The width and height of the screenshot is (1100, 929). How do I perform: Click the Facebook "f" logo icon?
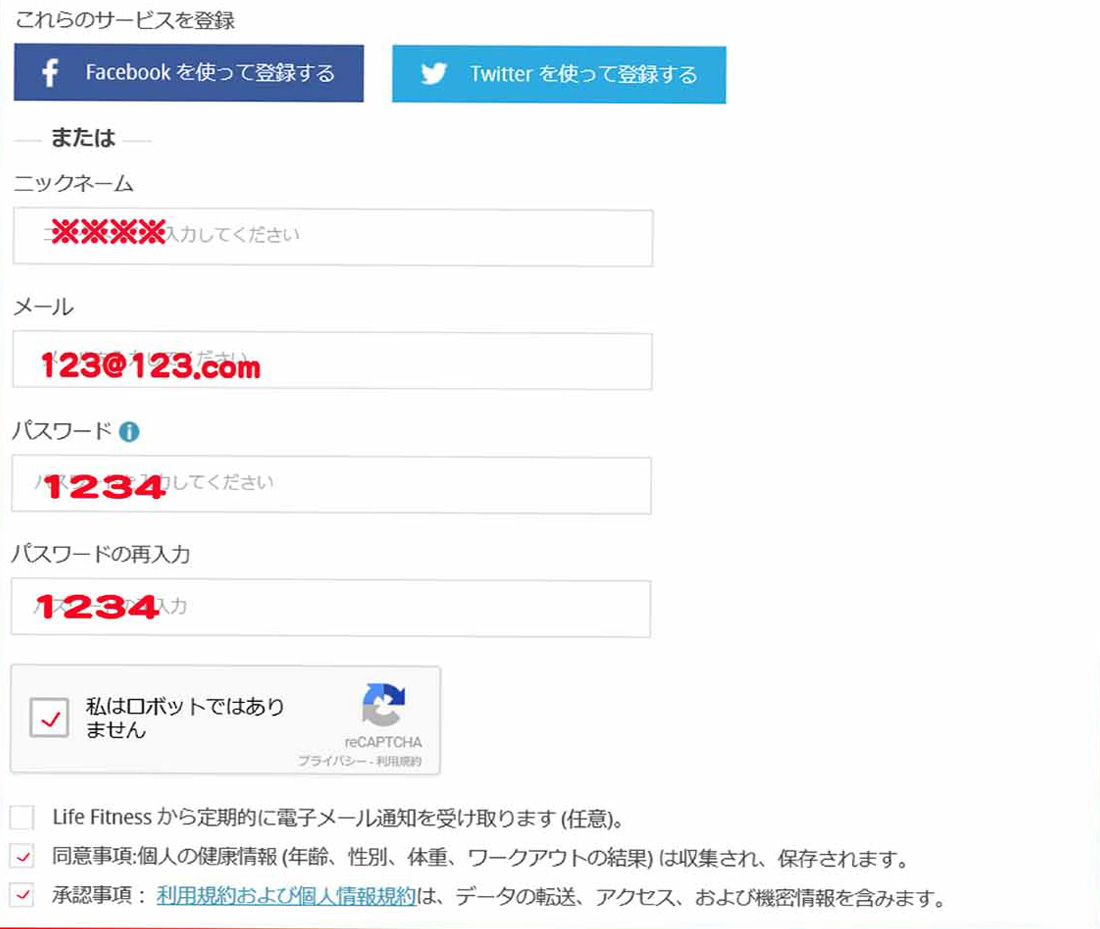pos(50,73)
